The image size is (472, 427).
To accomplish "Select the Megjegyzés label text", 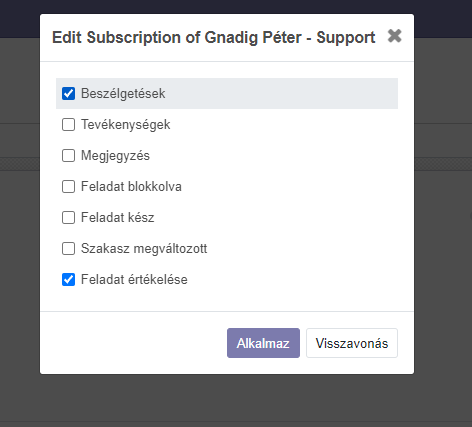I will coord(115,156).
